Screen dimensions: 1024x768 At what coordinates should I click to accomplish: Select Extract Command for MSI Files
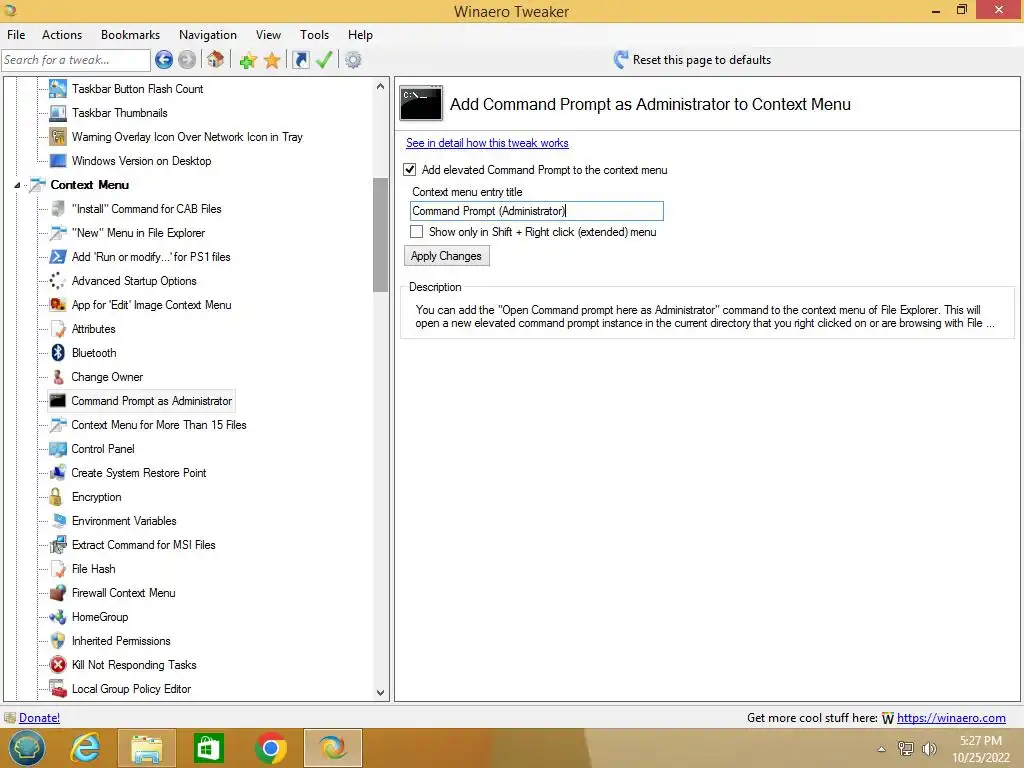pos(144,545)
